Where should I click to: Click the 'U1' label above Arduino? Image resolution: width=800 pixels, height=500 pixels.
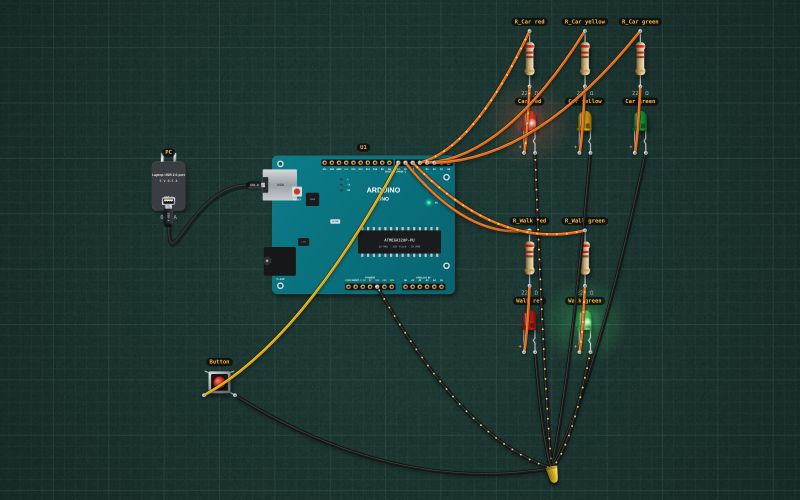363,147
